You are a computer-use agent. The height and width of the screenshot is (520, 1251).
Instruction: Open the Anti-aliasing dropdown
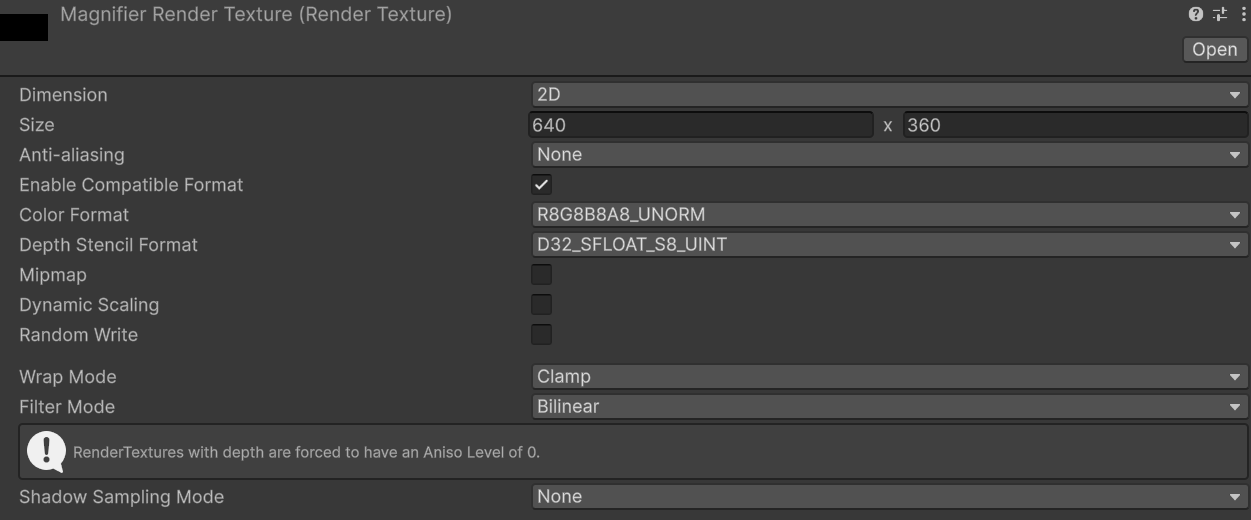(x=889, y=155)
